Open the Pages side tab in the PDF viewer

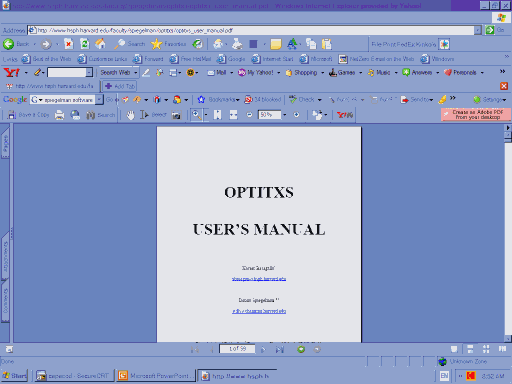[5, 143]
